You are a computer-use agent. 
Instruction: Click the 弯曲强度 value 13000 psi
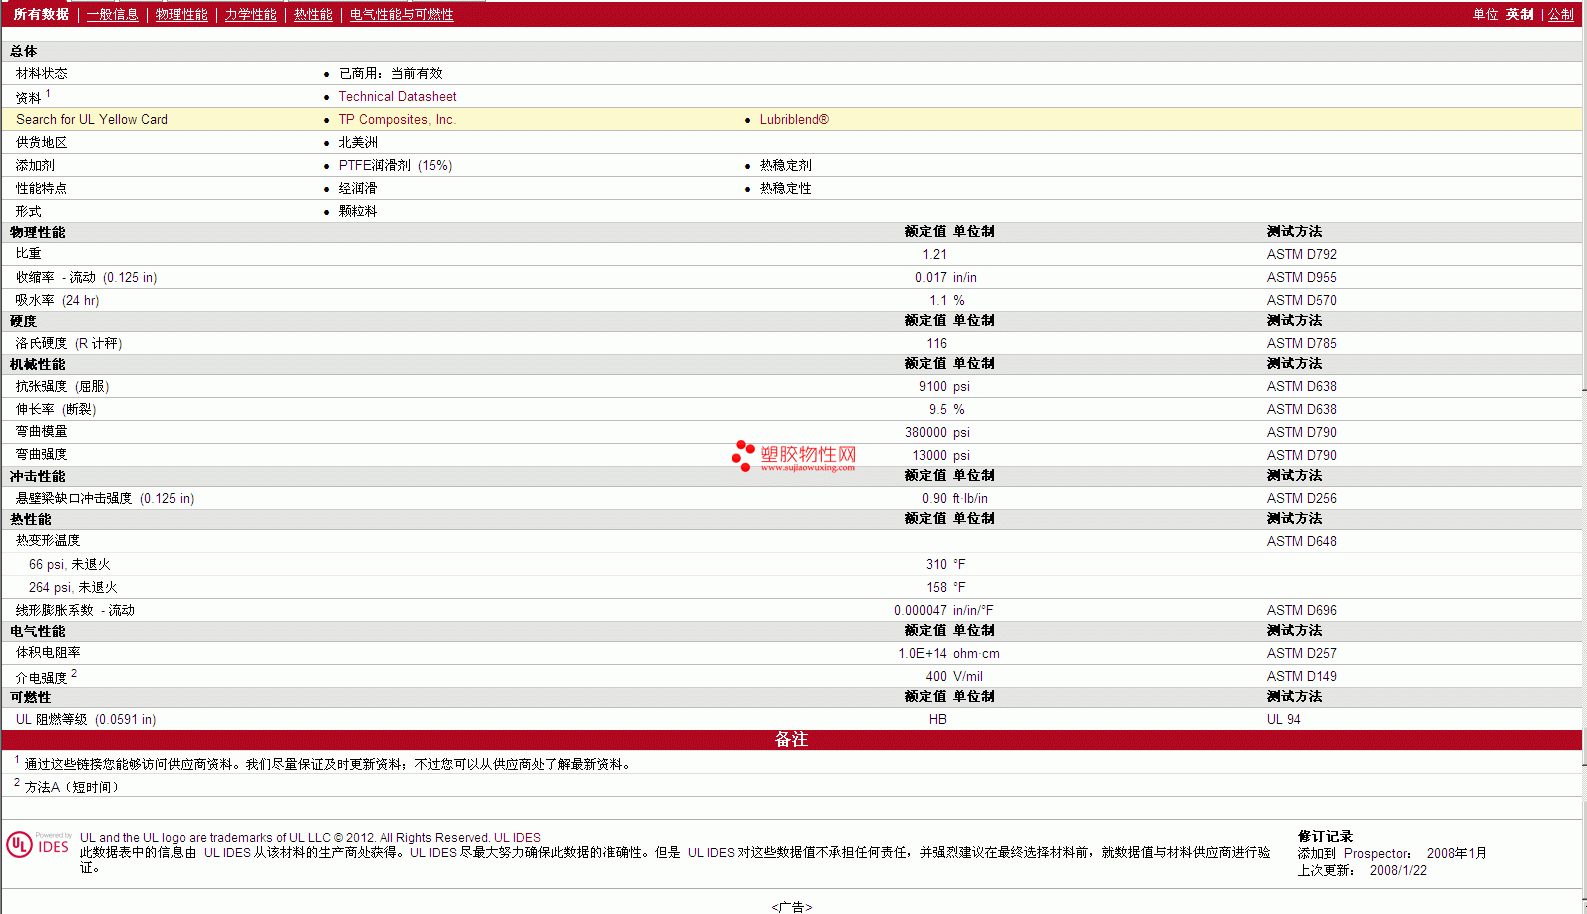pos(941,455)
